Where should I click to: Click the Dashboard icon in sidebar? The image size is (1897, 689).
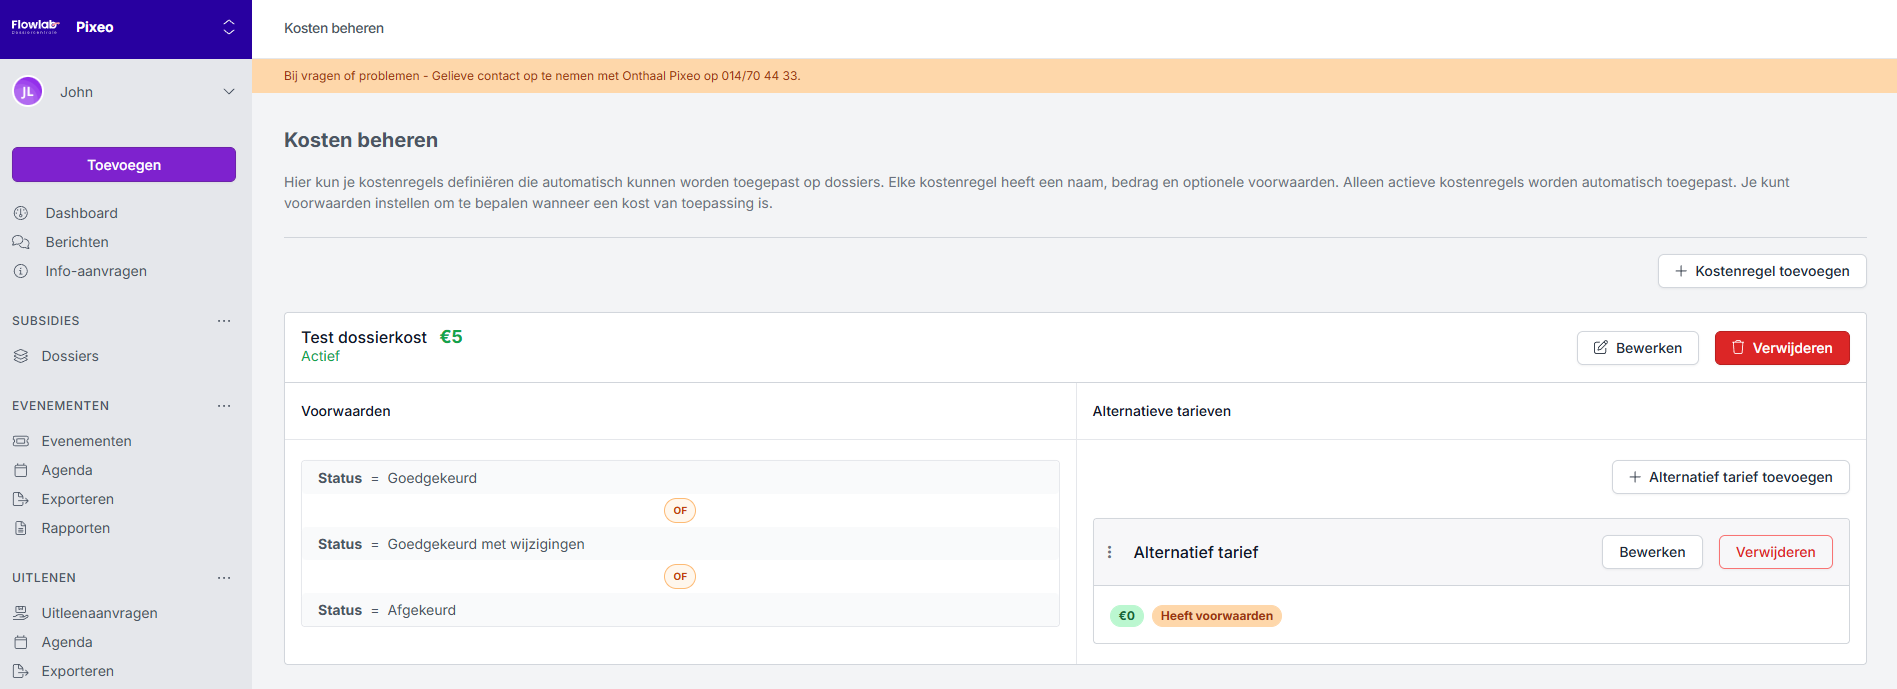pos(21,213)
